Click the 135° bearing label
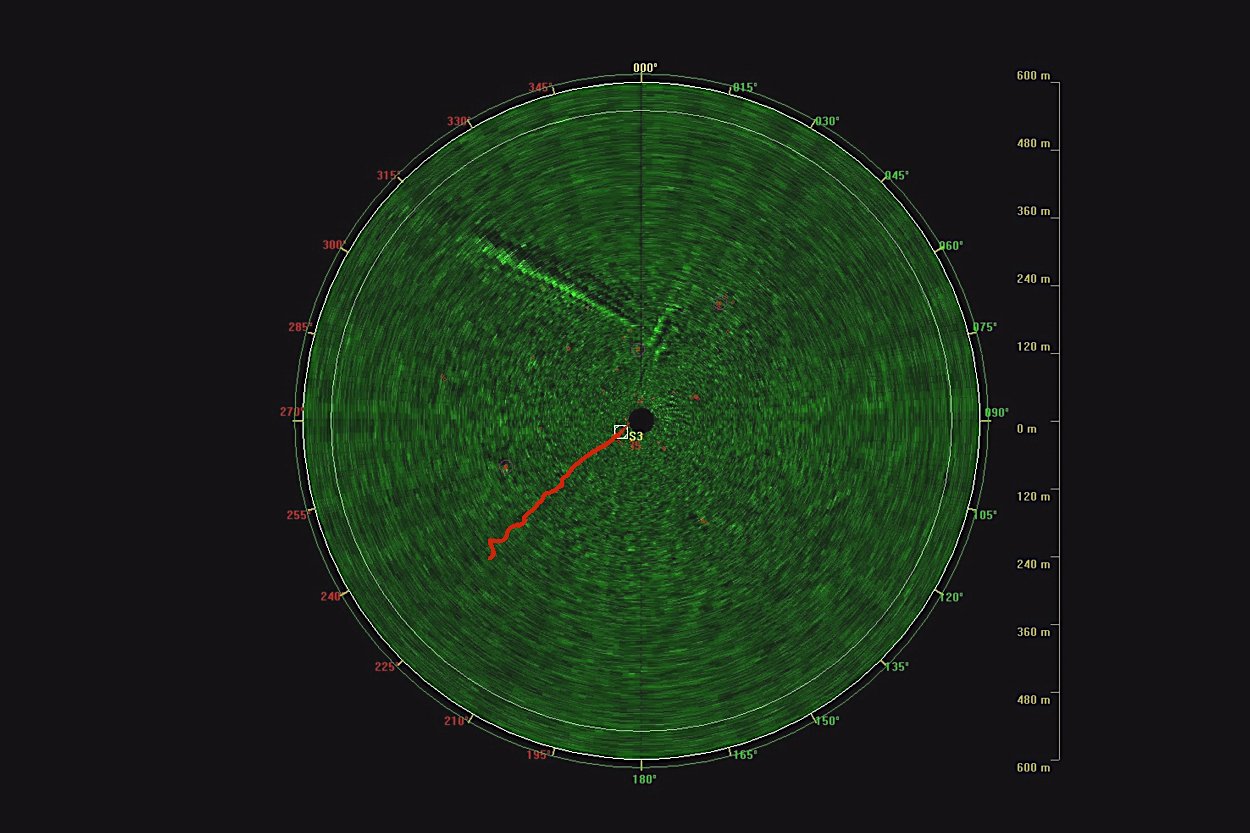1250x833 pixels. pyautogui.click(x=896, y=666)
